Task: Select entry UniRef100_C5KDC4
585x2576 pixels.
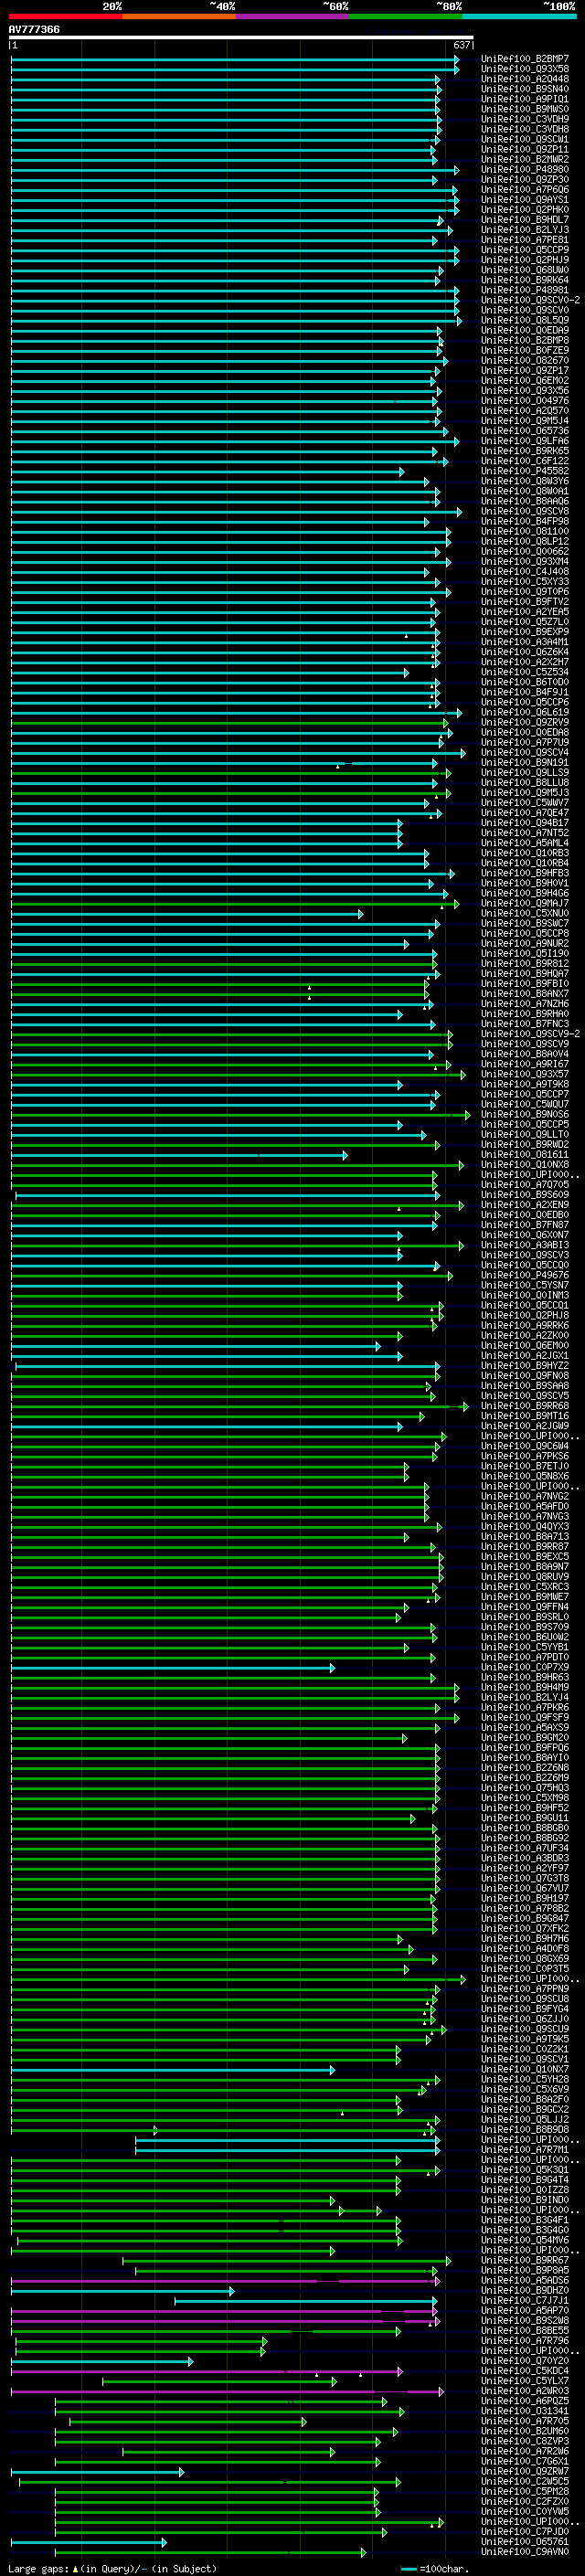Action: click(x=524, y=2370)
